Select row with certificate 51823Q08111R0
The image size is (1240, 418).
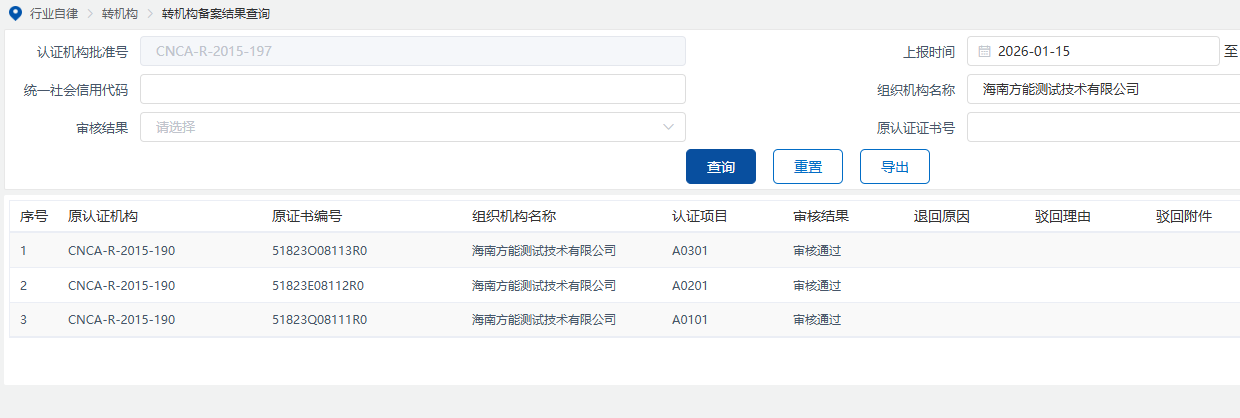pyautogui.click(x=319, y=320)
